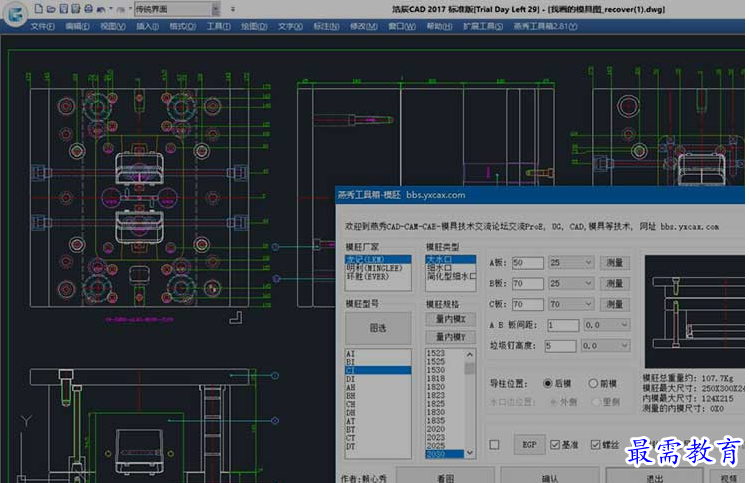The height and width of the screenshot is (483, 749).
Task: Open the quick access toolbar customize arrow
Action: pos(233,9)
